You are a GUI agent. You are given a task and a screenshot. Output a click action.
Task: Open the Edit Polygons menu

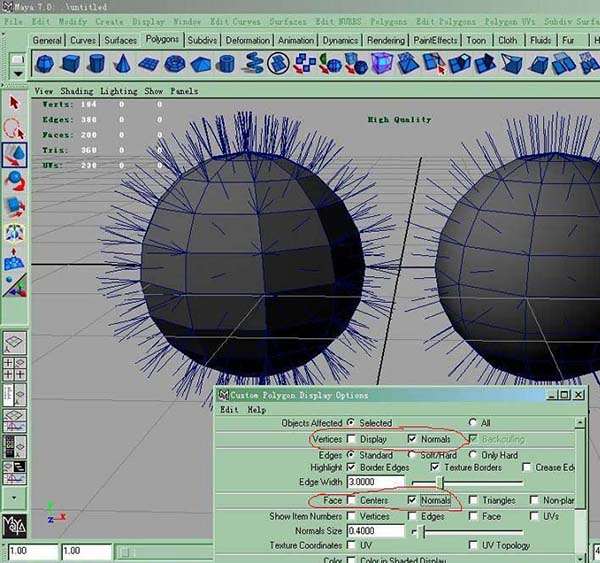click(x=446, y=21)
